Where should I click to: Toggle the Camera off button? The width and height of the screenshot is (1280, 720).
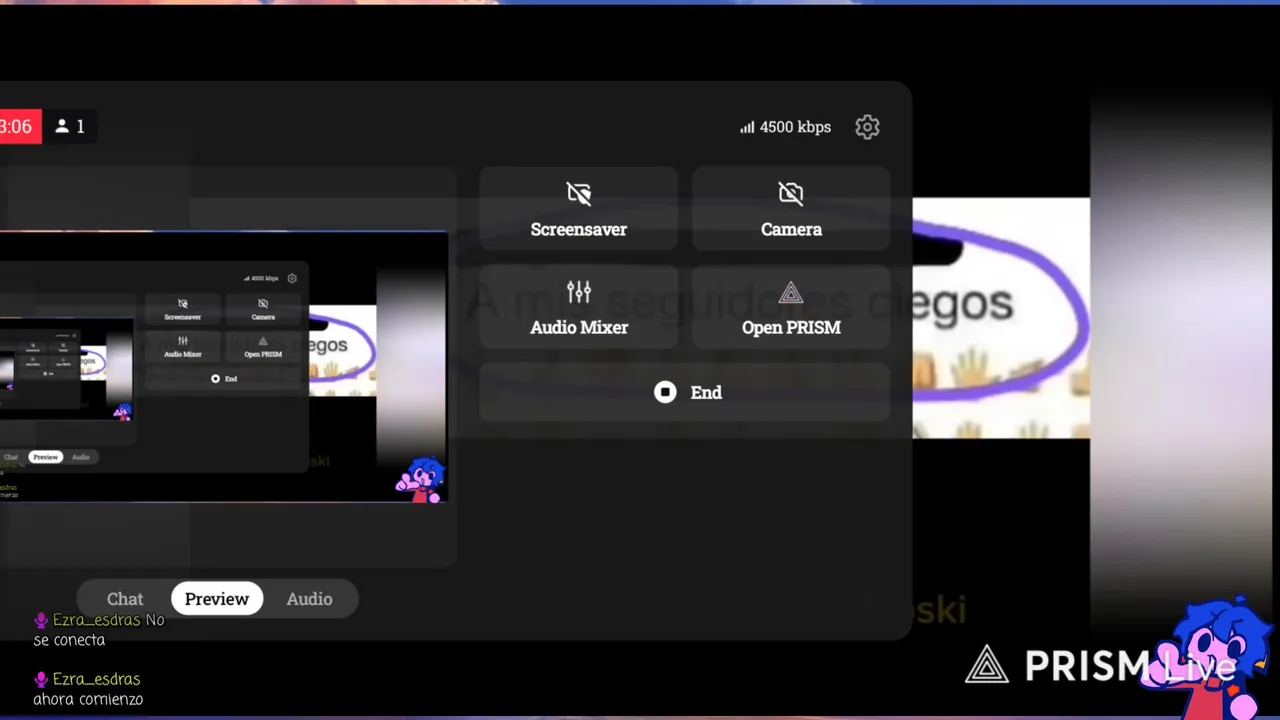791,209
